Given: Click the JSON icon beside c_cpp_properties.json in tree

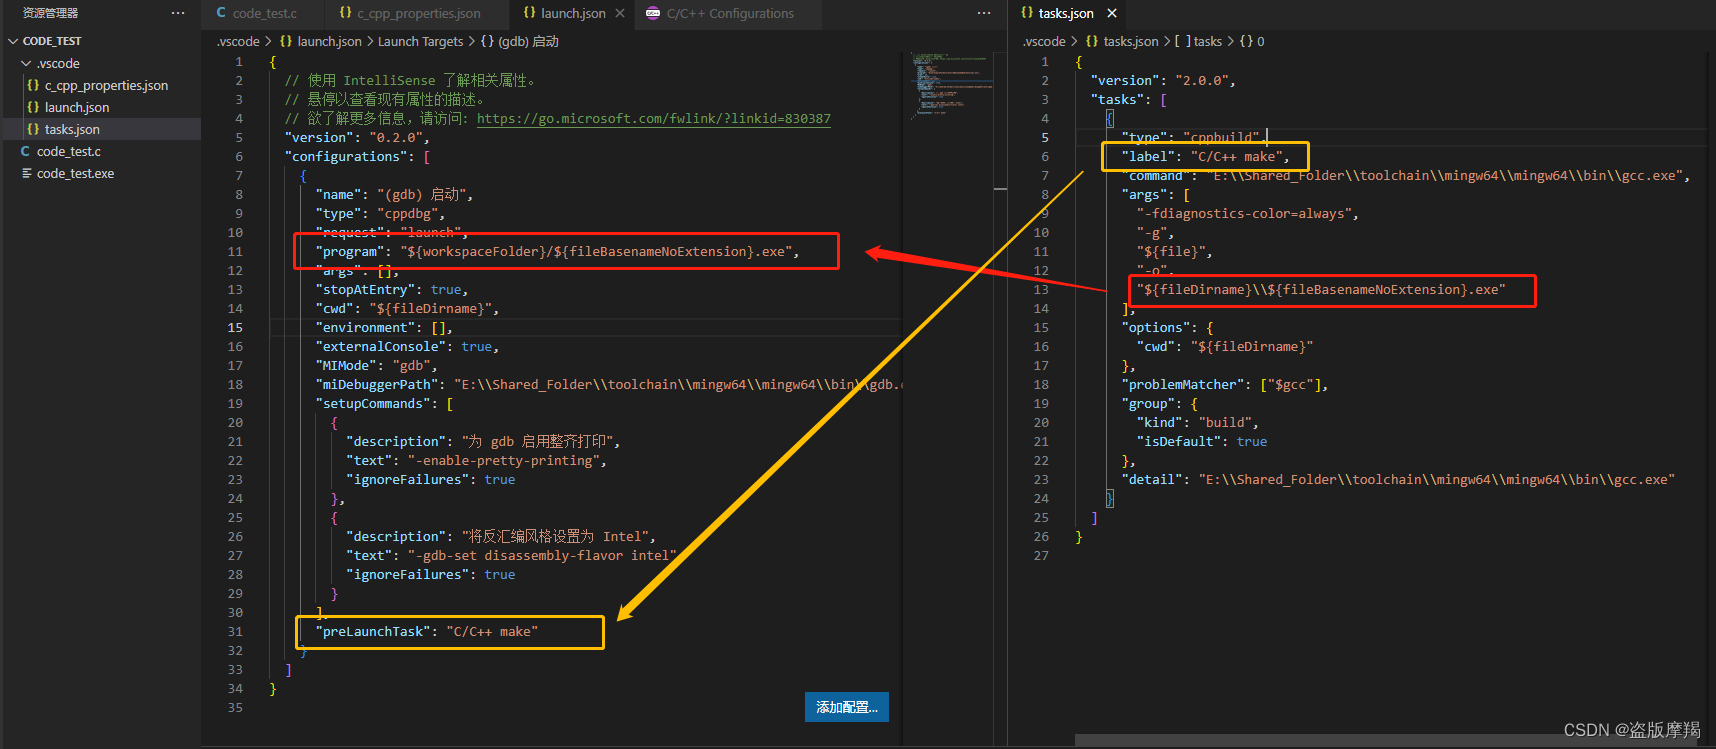Looking at the screenshot, I should [33, 85].
